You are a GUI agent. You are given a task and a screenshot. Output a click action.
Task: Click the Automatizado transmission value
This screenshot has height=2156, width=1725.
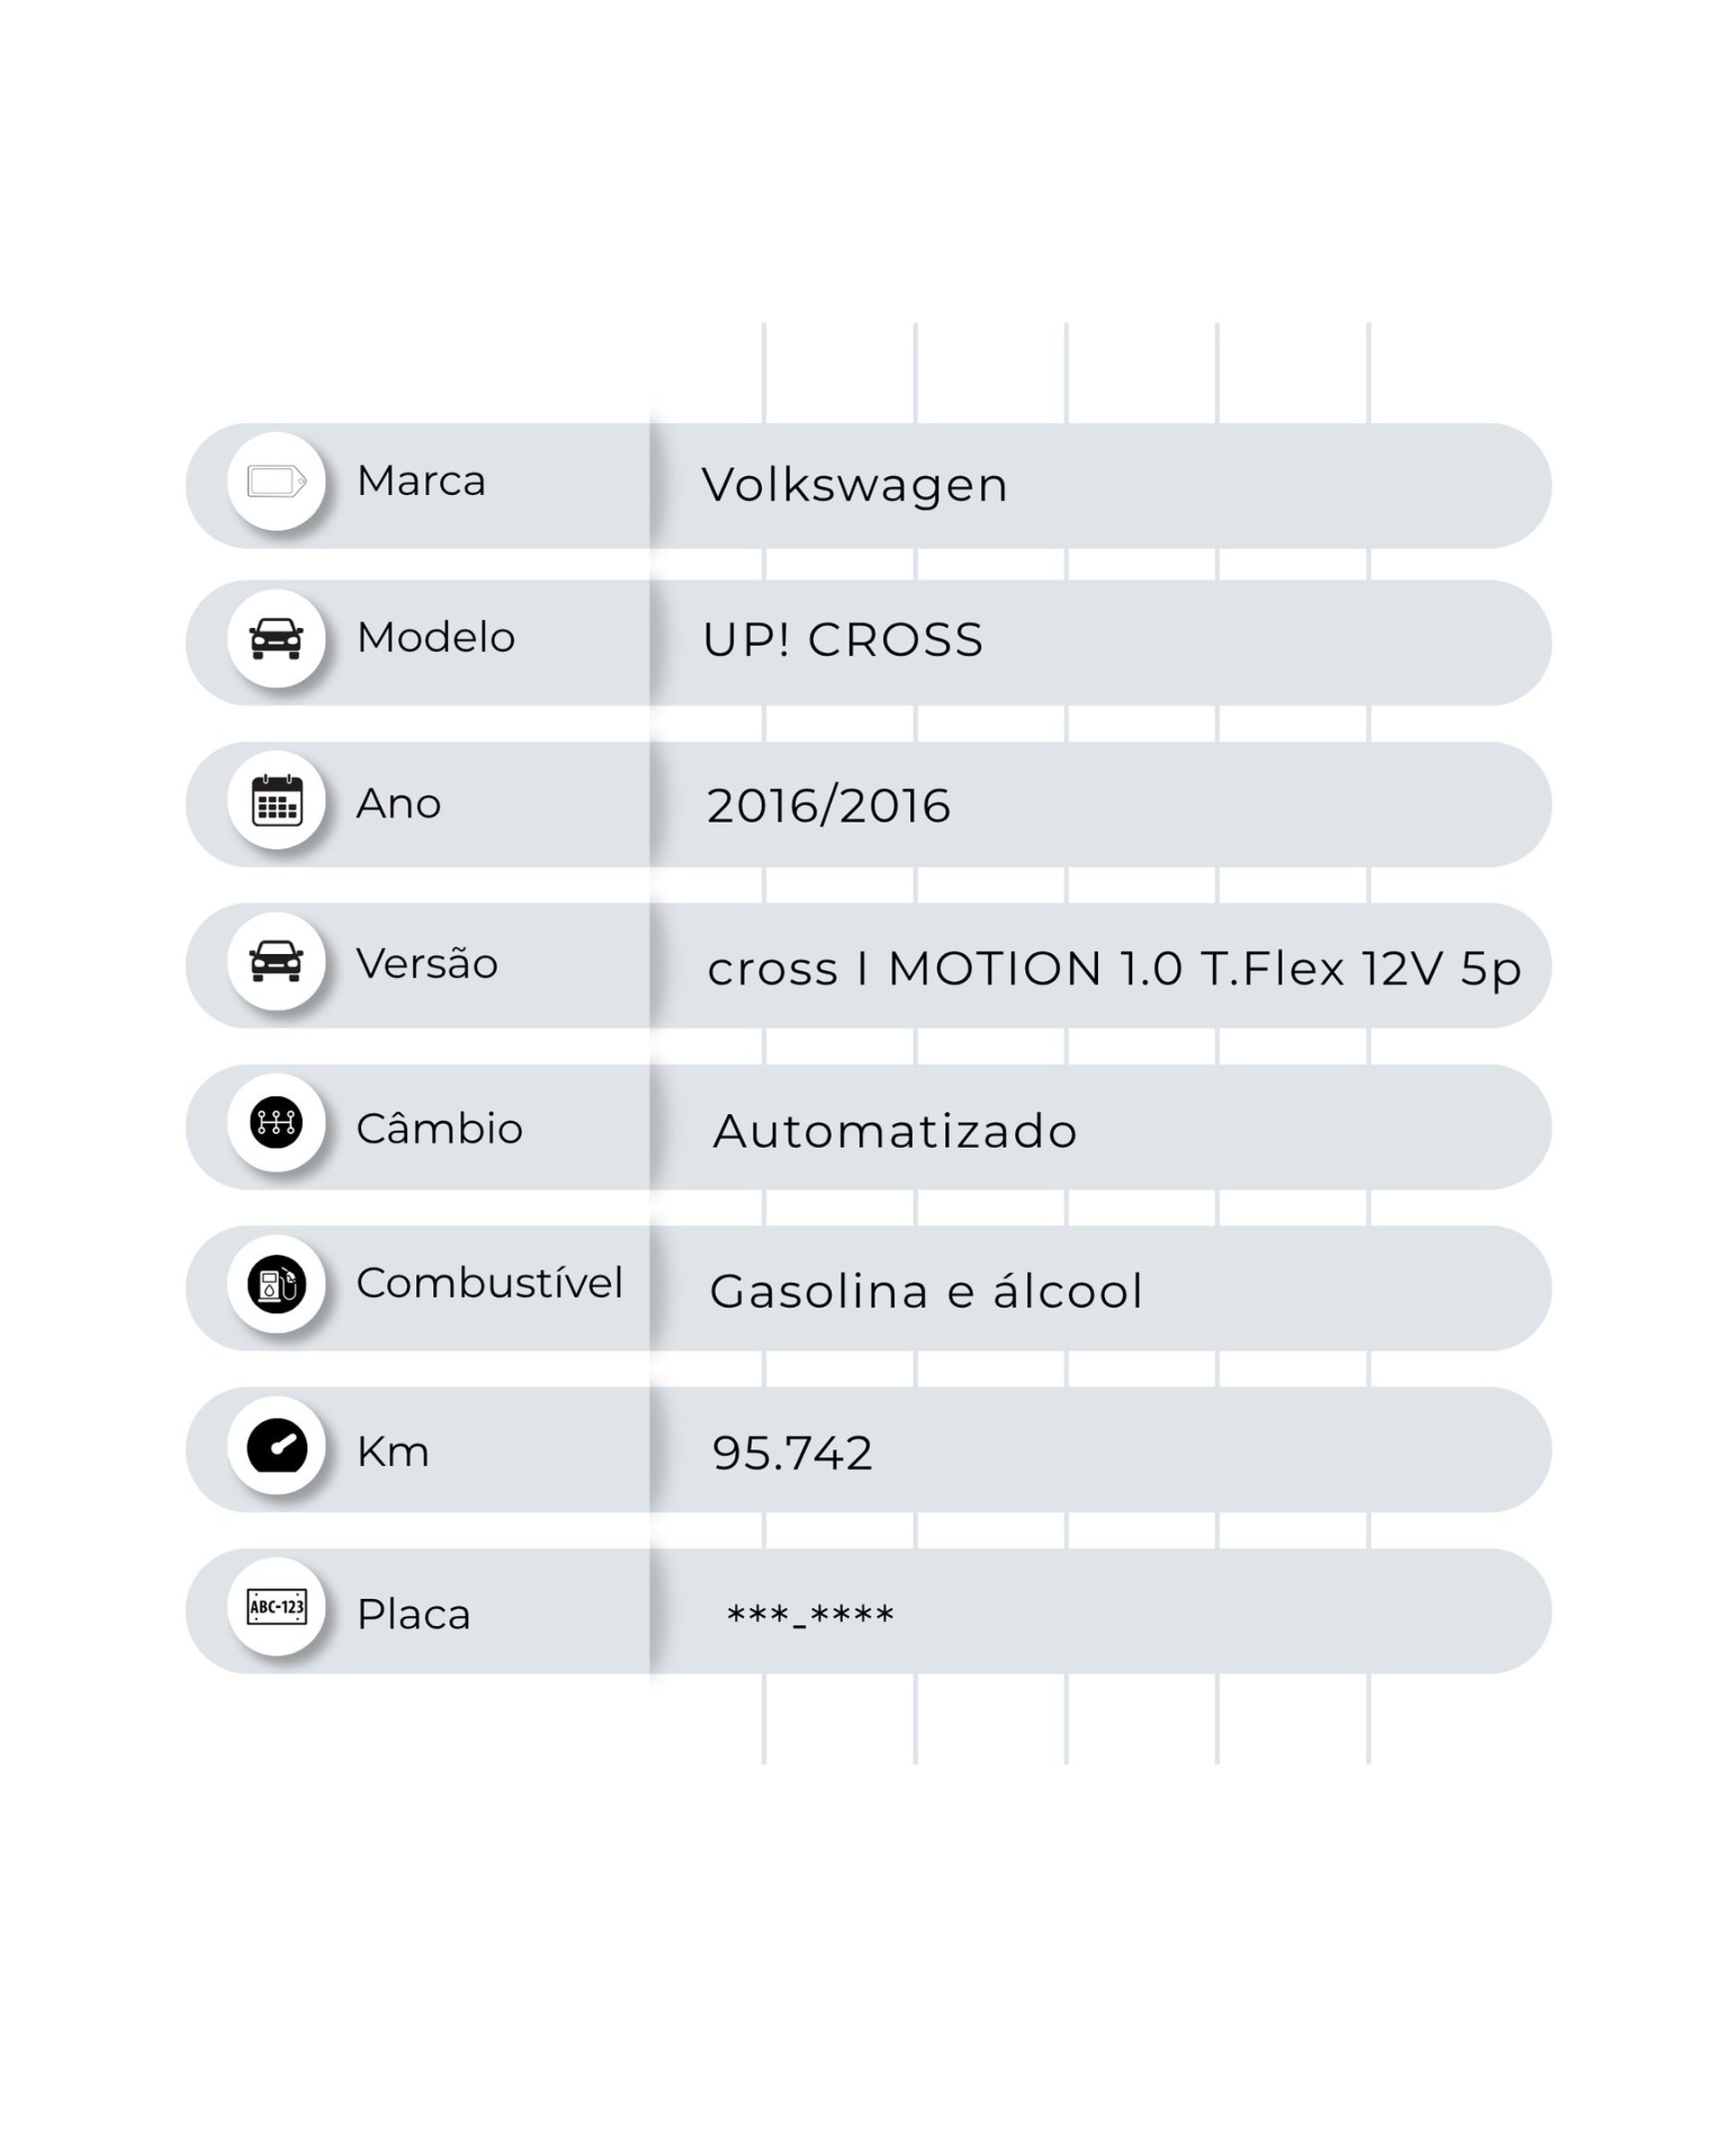[894, 1132]
